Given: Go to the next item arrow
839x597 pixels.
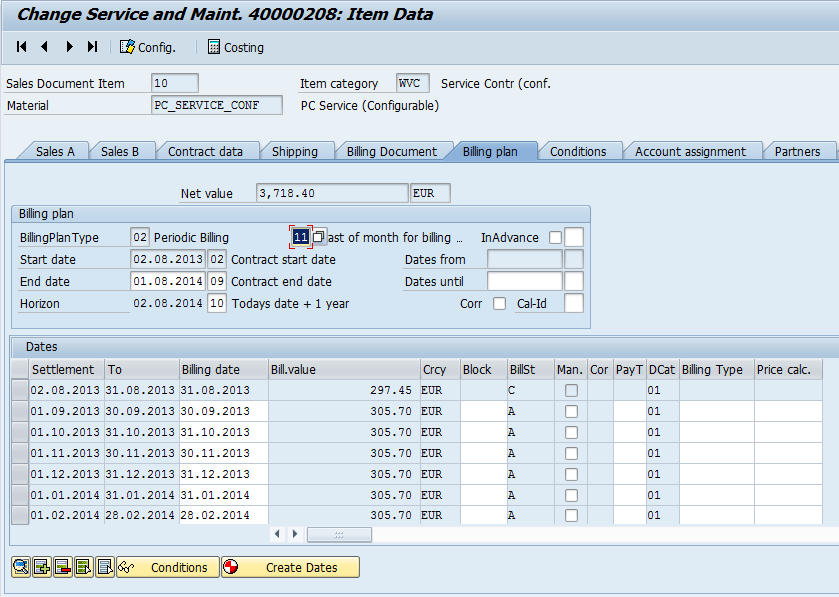Looking at the screenshot, I should click(x=69, y=47).
